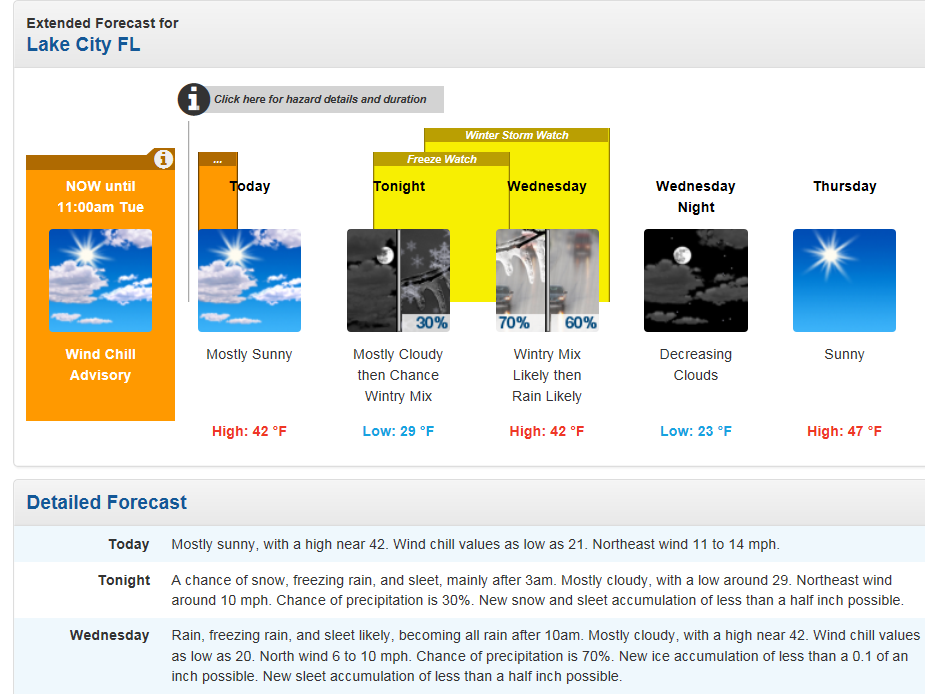The height and width of the screenshot is (694, 925).
Task: Click Wednesday's wintry mix 70% forecast icon
Action: pyautogui.click(x=547, y=280)
